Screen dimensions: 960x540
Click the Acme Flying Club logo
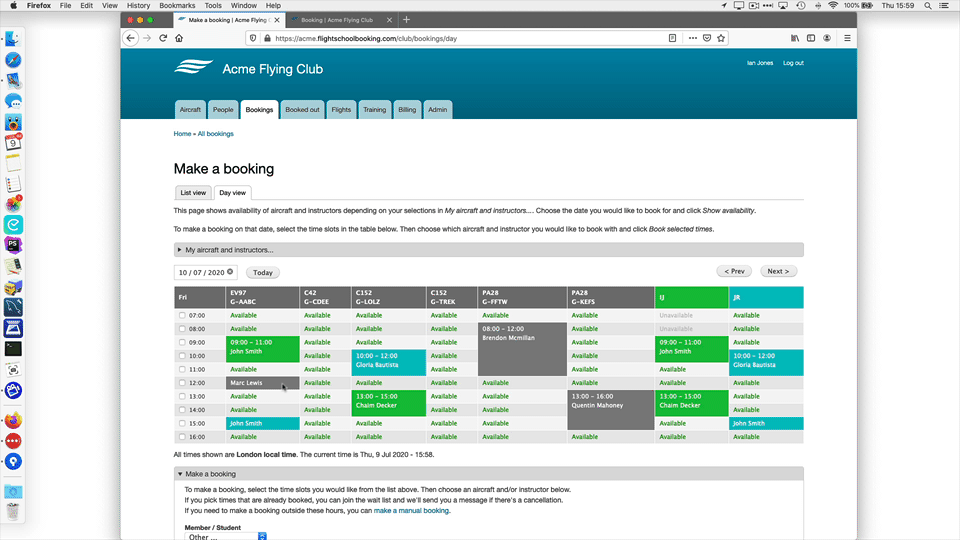pyautogui.click(x=193, y=67)
